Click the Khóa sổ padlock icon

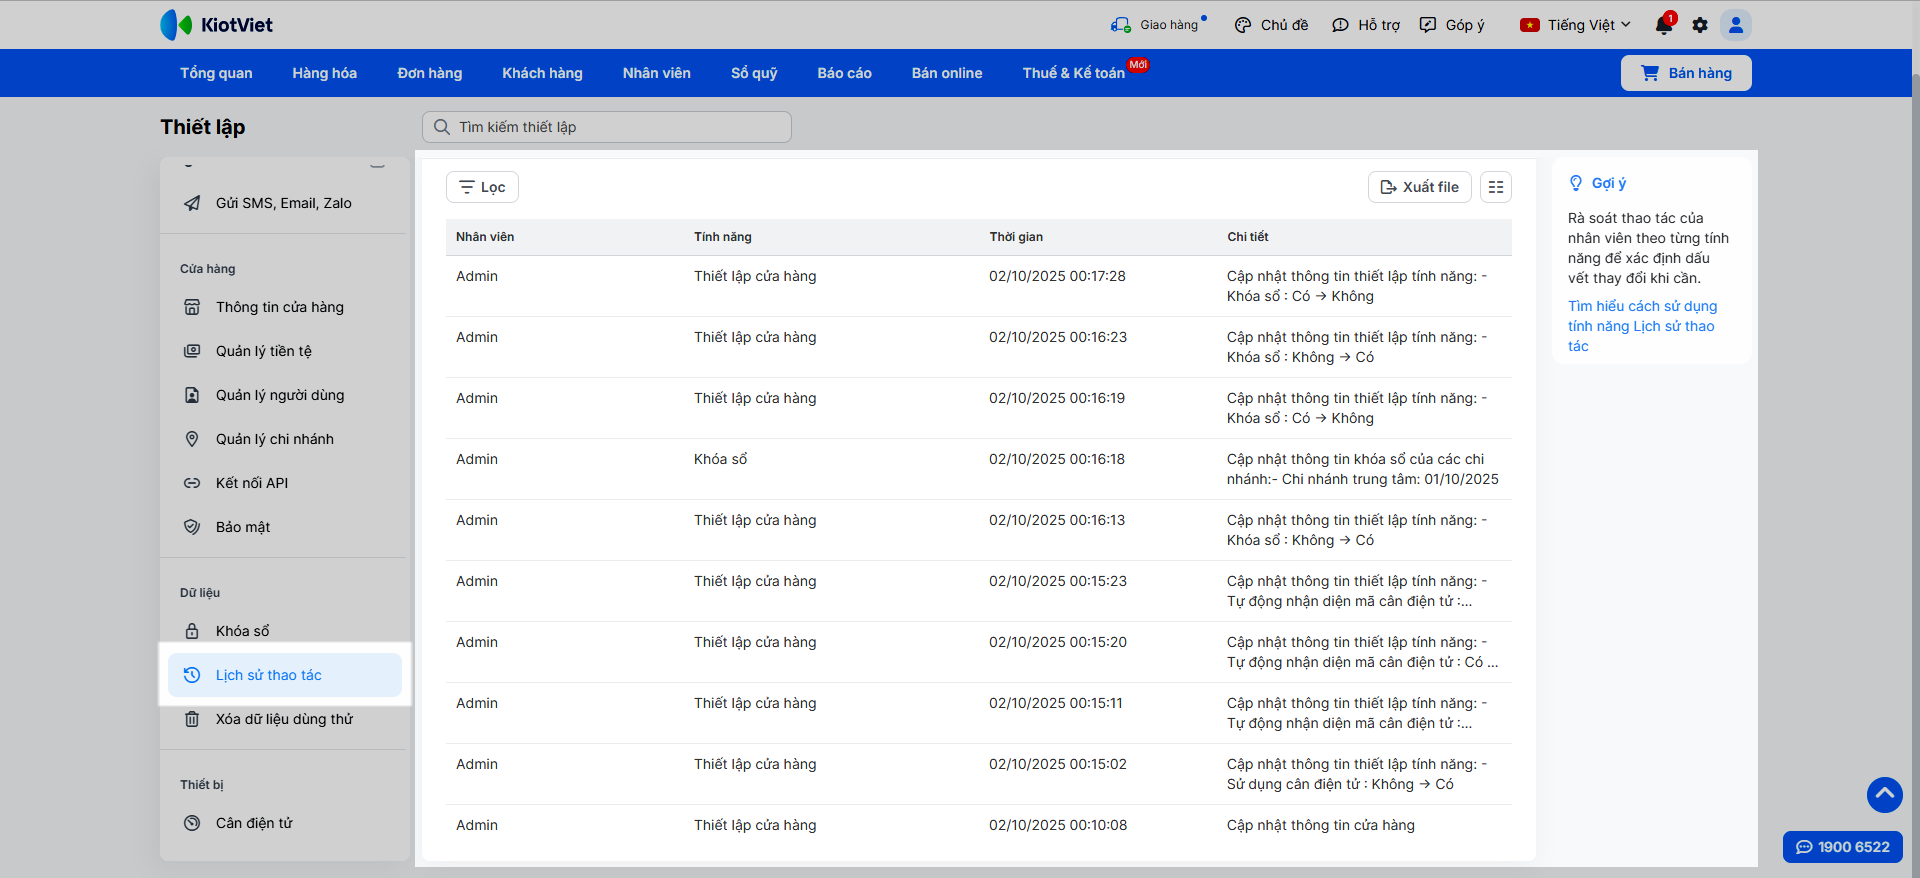pos(192,631)
